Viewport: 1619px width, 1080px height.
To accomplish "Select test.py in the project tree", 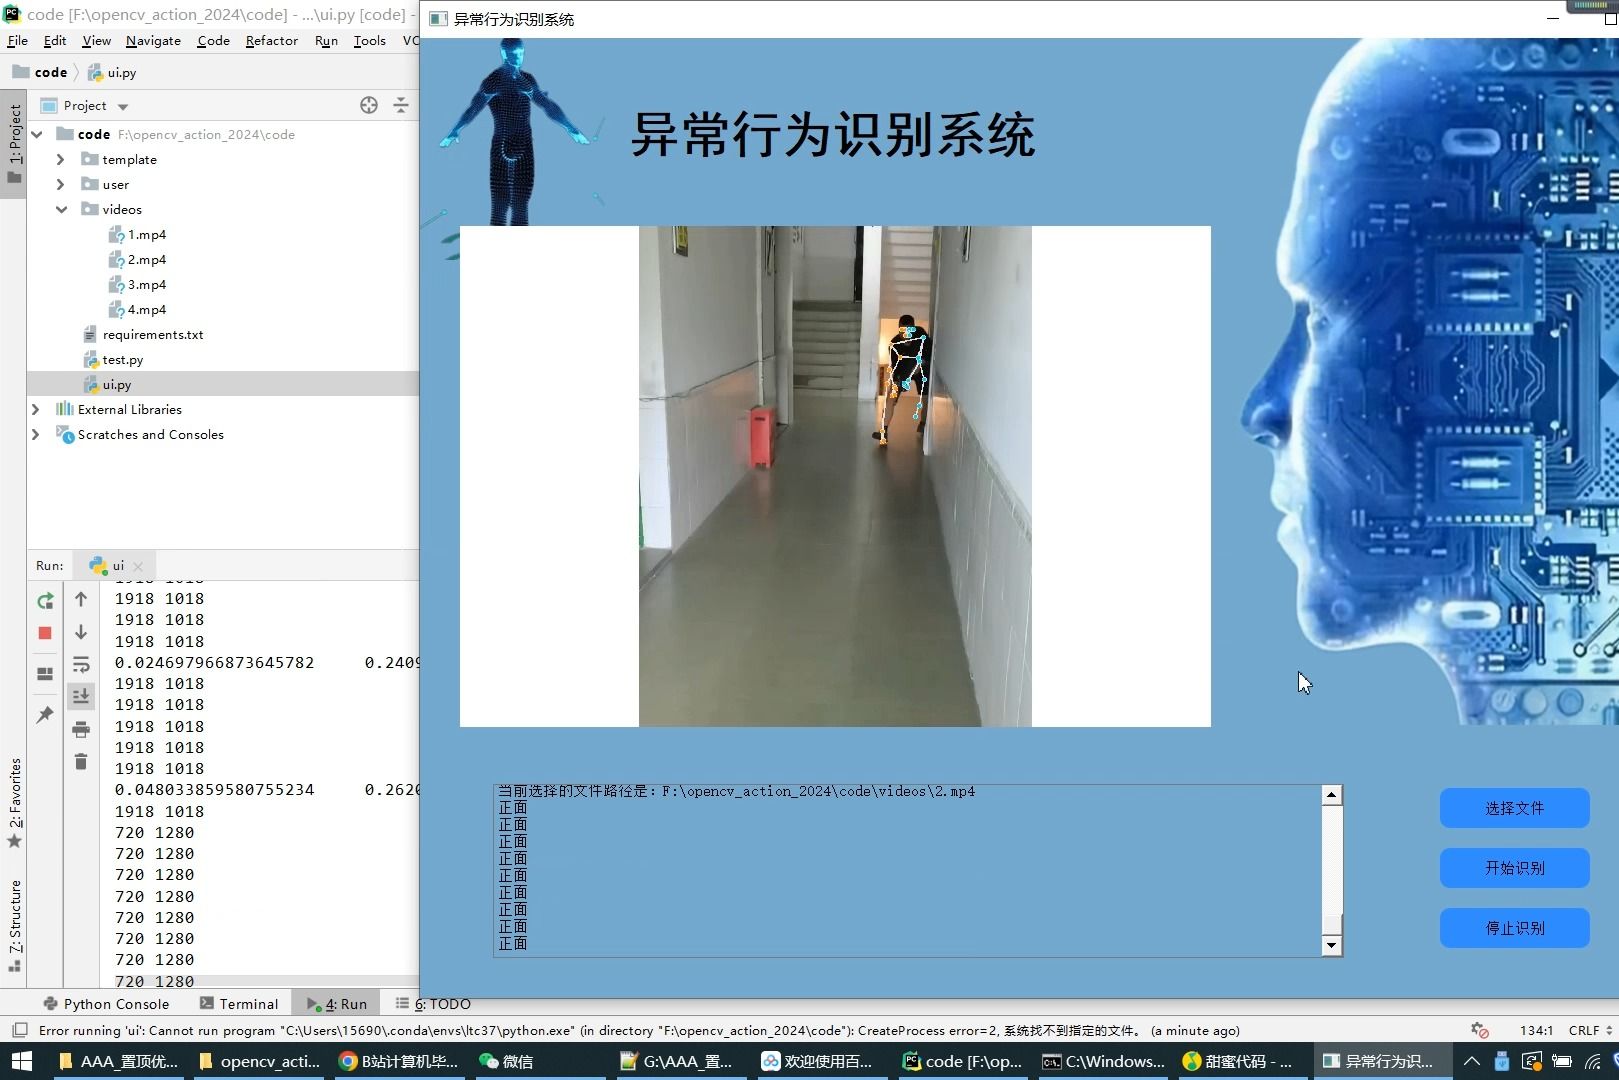I will tap(123, 359).
